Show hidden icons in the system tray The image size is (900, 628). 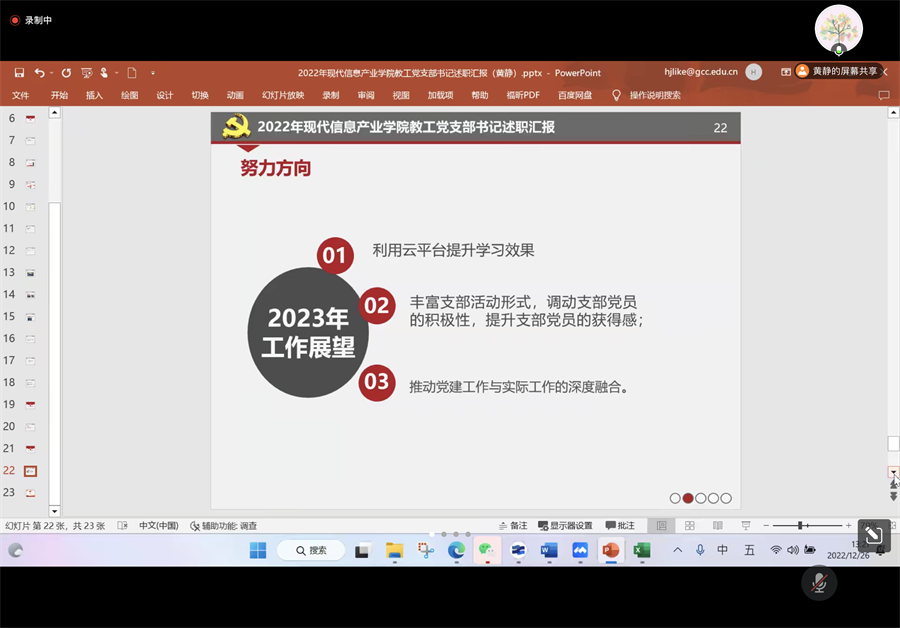pos(677,550)
